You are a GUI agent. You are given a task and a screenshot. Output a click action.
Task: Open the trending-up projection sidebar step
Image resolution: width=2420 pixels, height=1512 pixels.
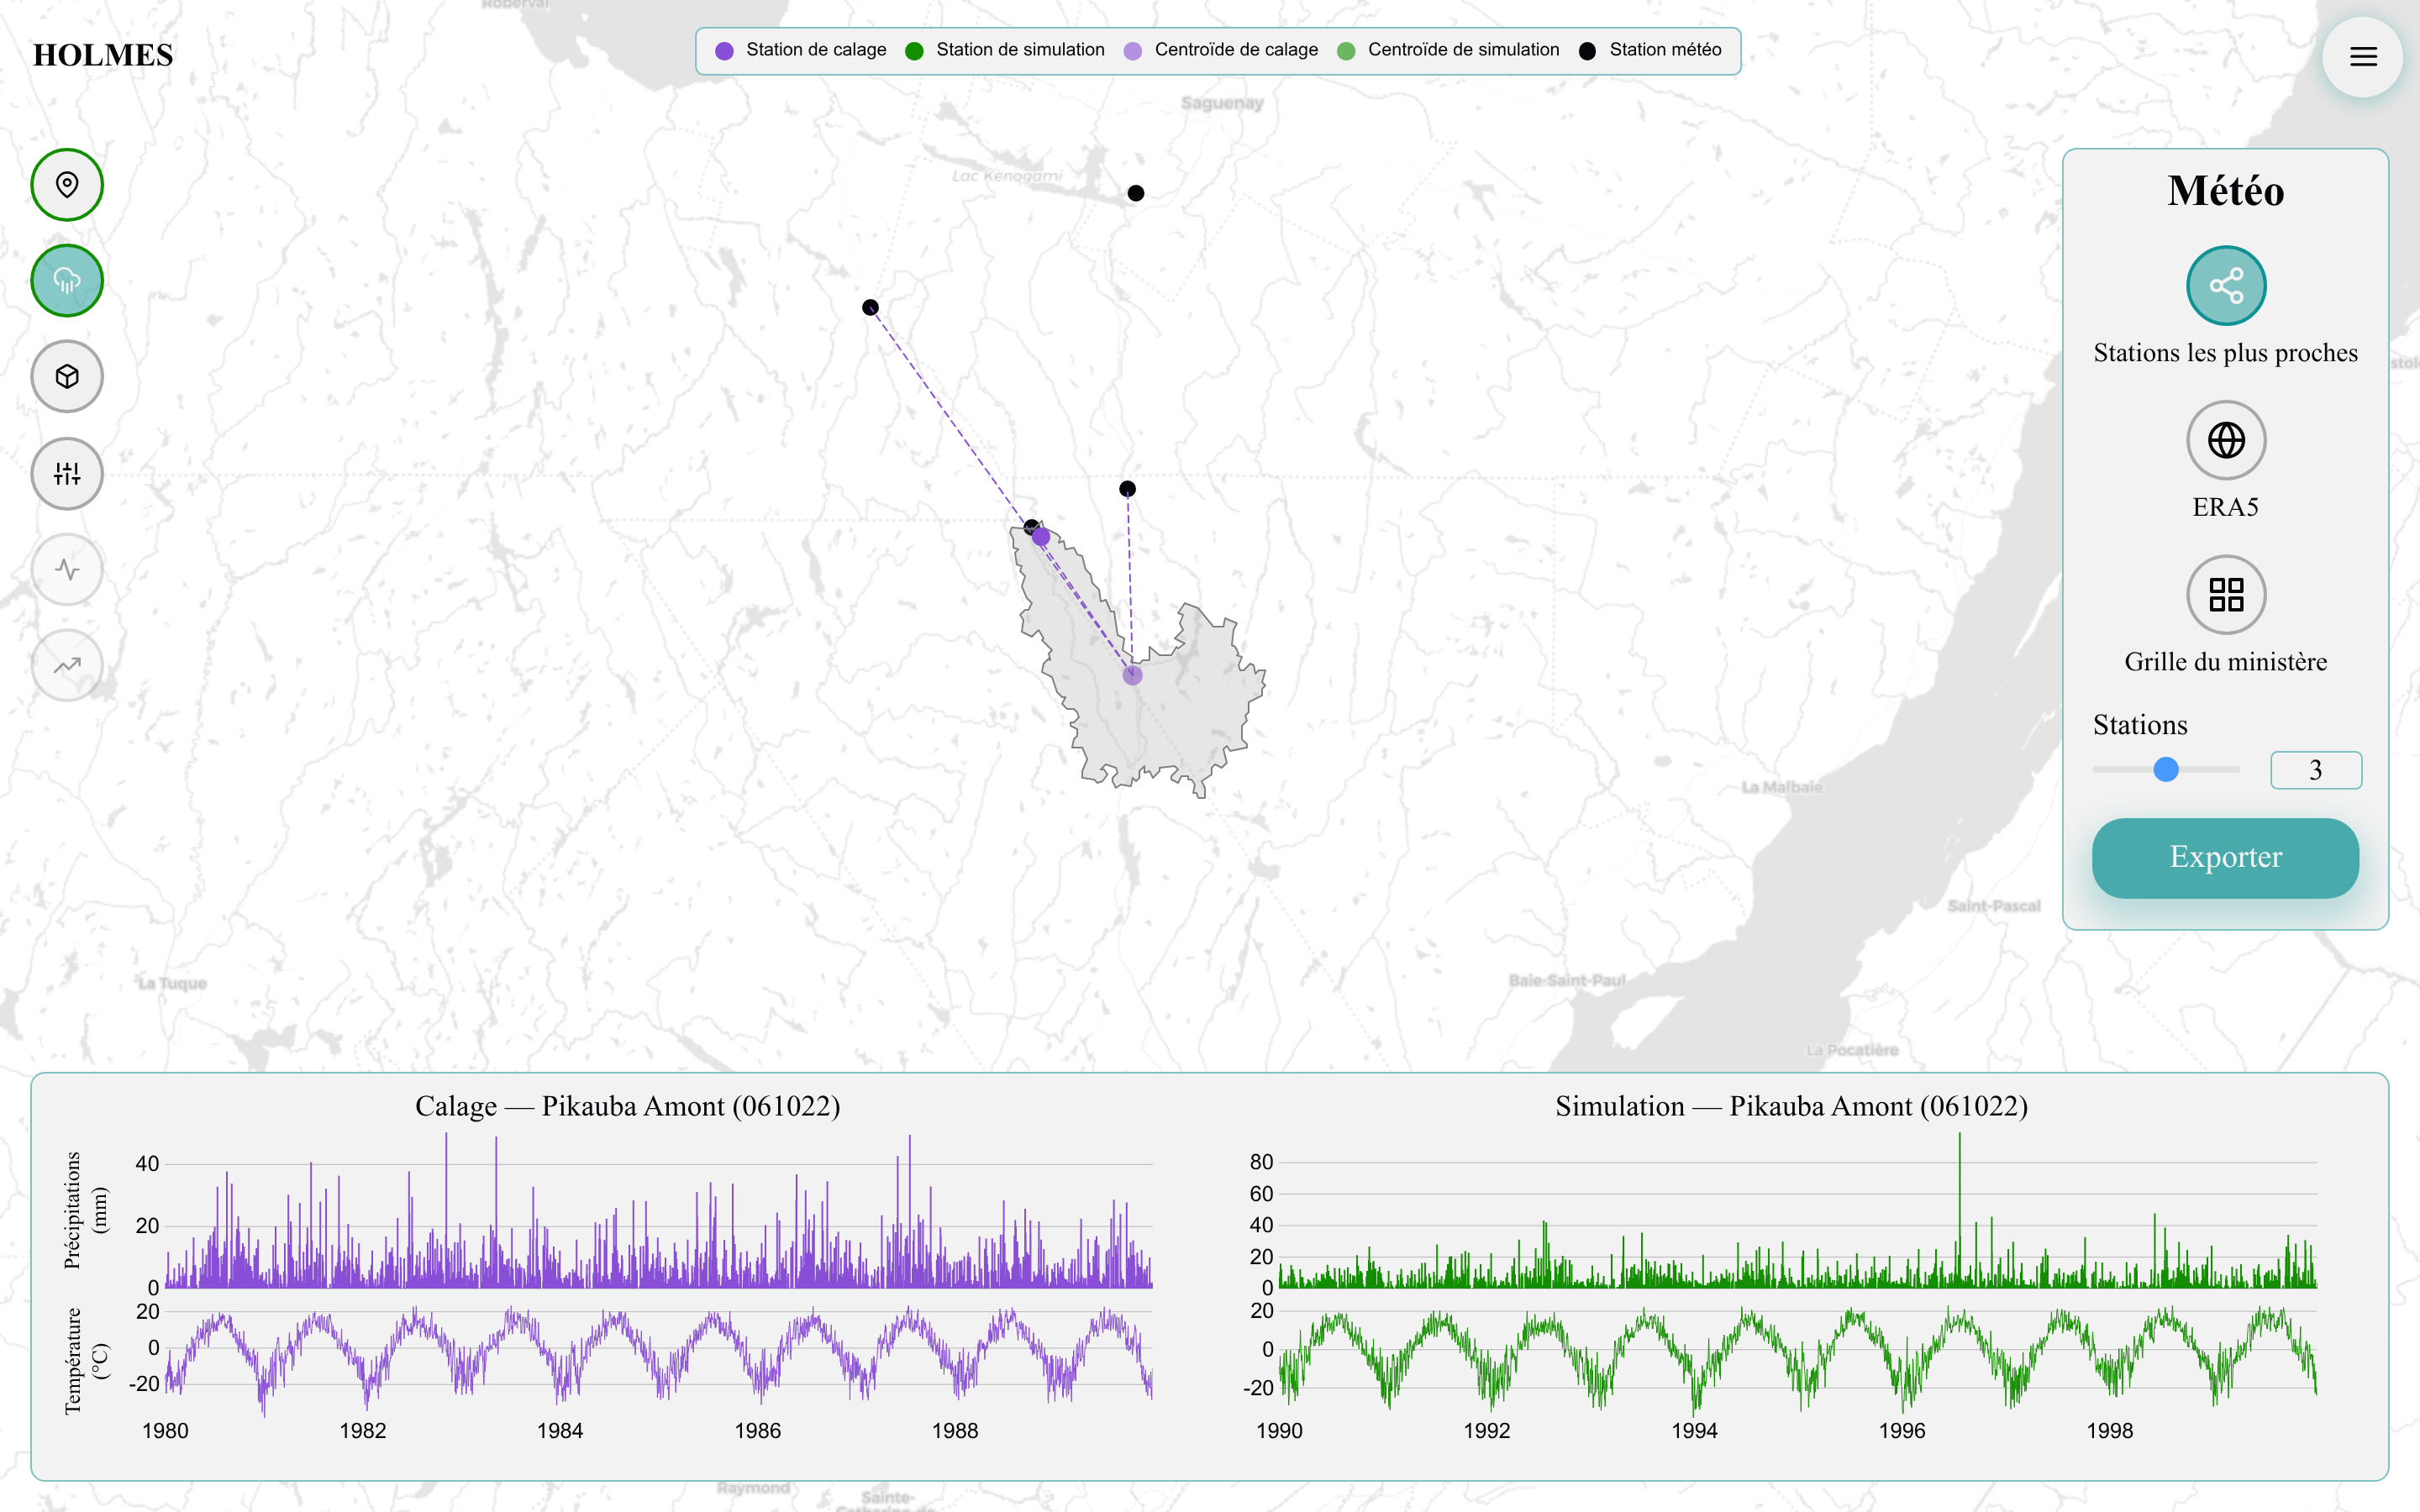(67, 665)
